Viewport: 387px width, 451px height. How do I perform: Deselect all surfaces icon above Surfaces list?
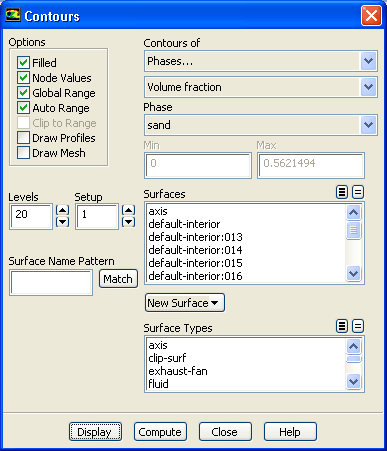click(x=358, y=192)
